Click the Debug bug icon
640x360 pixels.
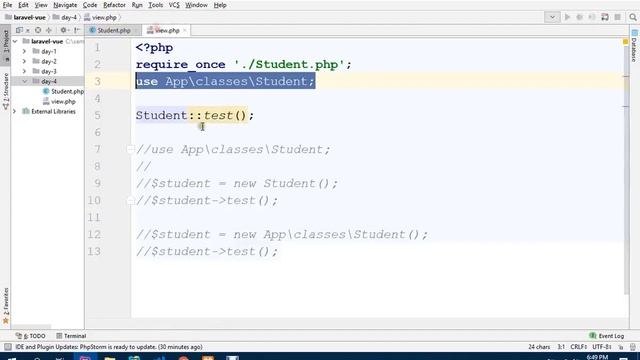579,17
